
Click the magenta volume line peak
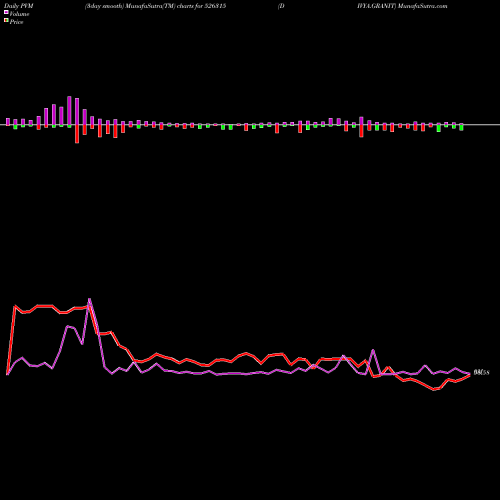pos(89,299)
